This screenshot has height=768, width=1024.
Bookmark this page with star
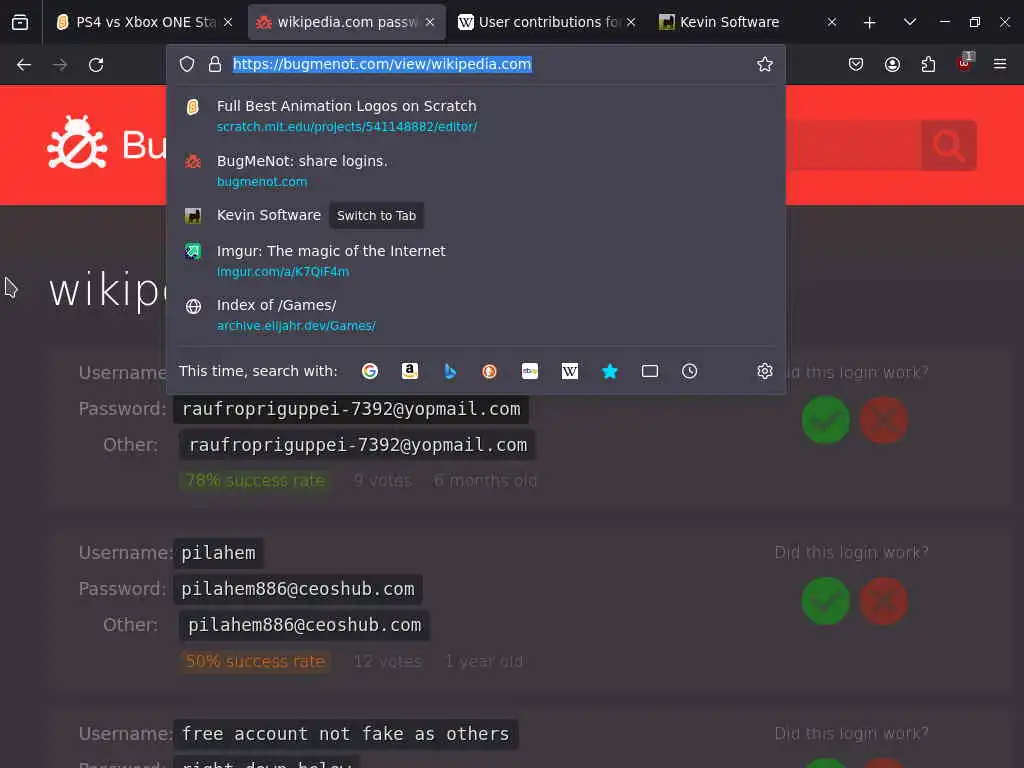pos(765,64)
